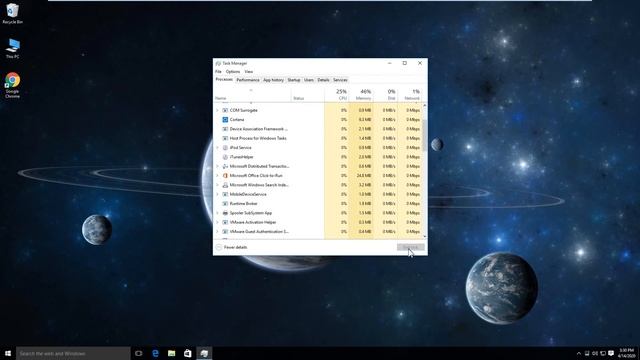640x360 pixels.
Task: Click the Spooler SubSystem App printer icon
Action: pos(225,213)
